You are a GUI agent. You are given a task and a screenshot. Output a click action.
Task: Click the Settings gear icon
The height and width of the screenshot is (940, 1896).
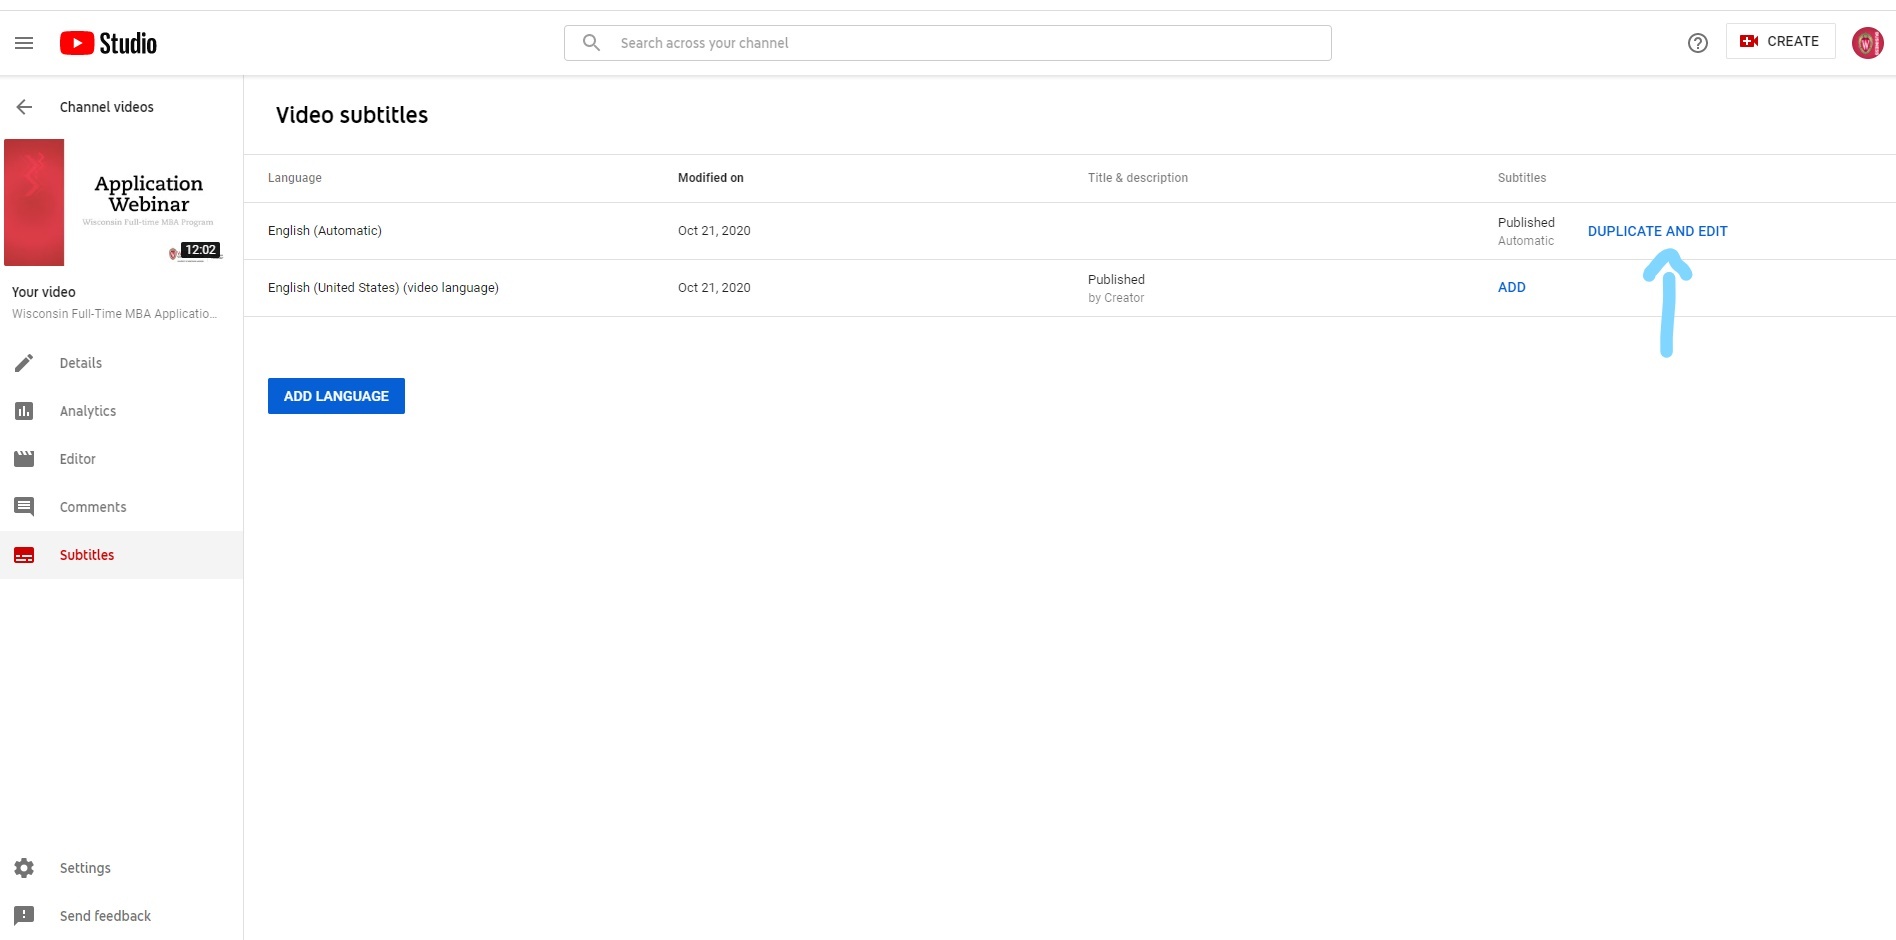24,868
